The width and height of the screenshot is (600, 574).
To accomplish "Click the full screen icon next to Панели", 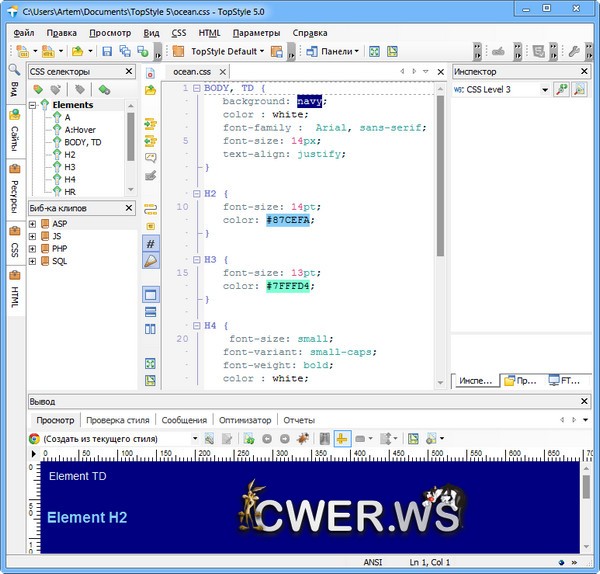I will pos(374,51).
